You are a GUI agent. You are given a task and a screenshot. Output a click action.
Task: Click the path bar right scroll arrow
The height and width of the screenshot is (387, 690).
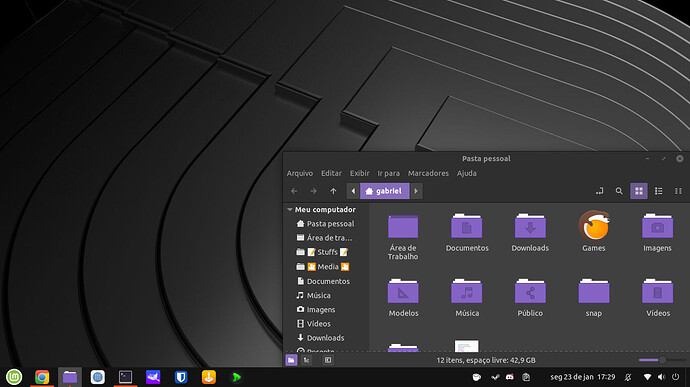pyautogui.click(x=416, y=191)
